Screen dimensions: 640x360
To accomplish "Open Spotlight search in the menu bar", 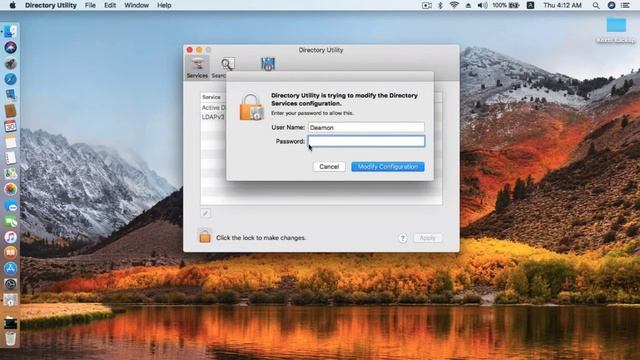I will click(596, 5).
